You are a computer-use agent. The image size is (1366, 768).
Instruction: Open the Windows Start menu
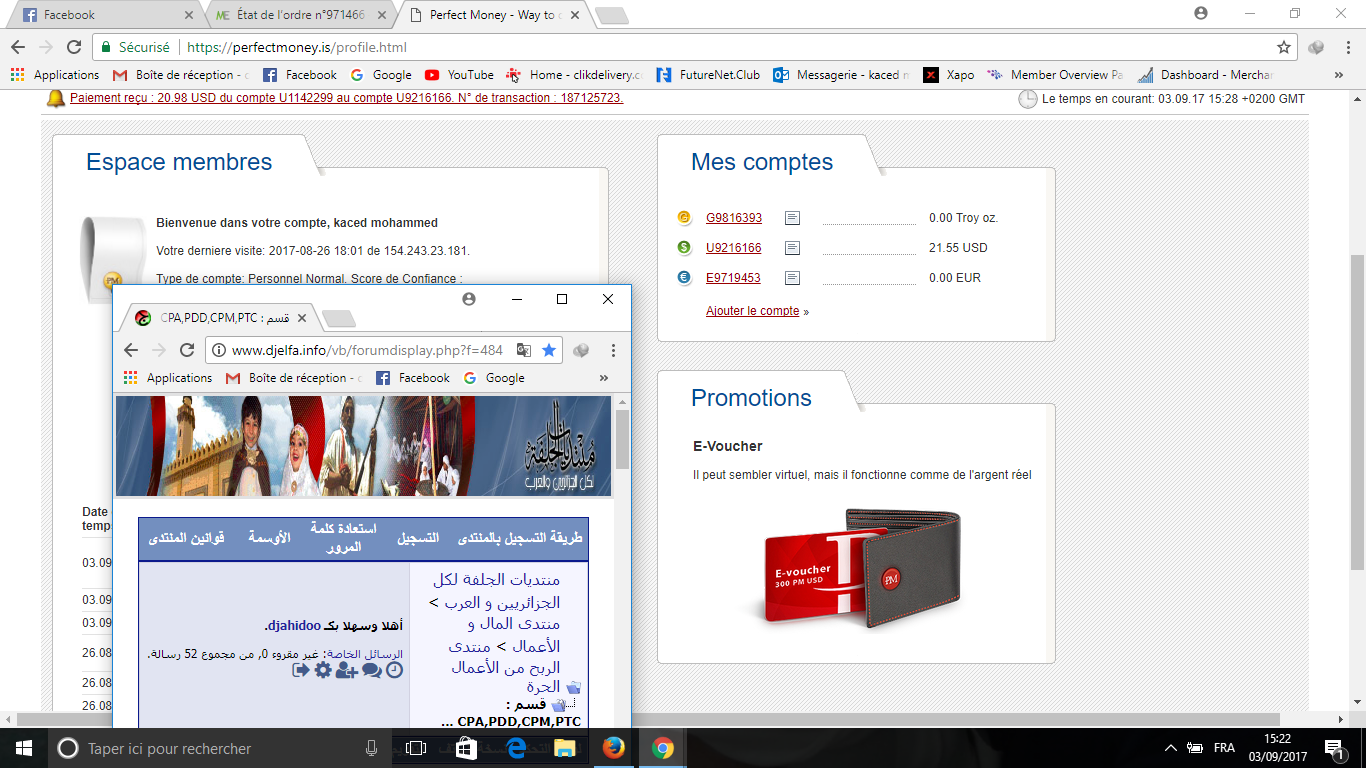[x=23, y=748]
